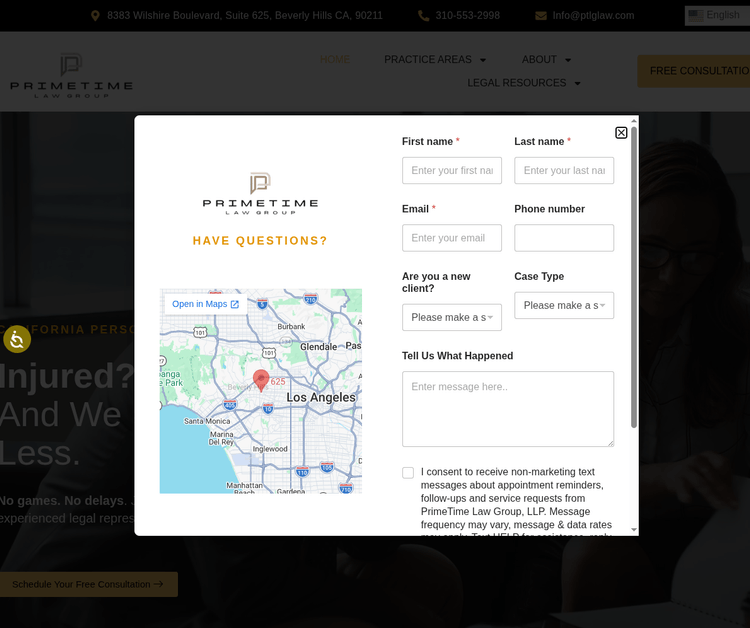This screenshot has height=628, width=750.
Task: Focus the Phone number input field
Action: [x=564, y=238]
